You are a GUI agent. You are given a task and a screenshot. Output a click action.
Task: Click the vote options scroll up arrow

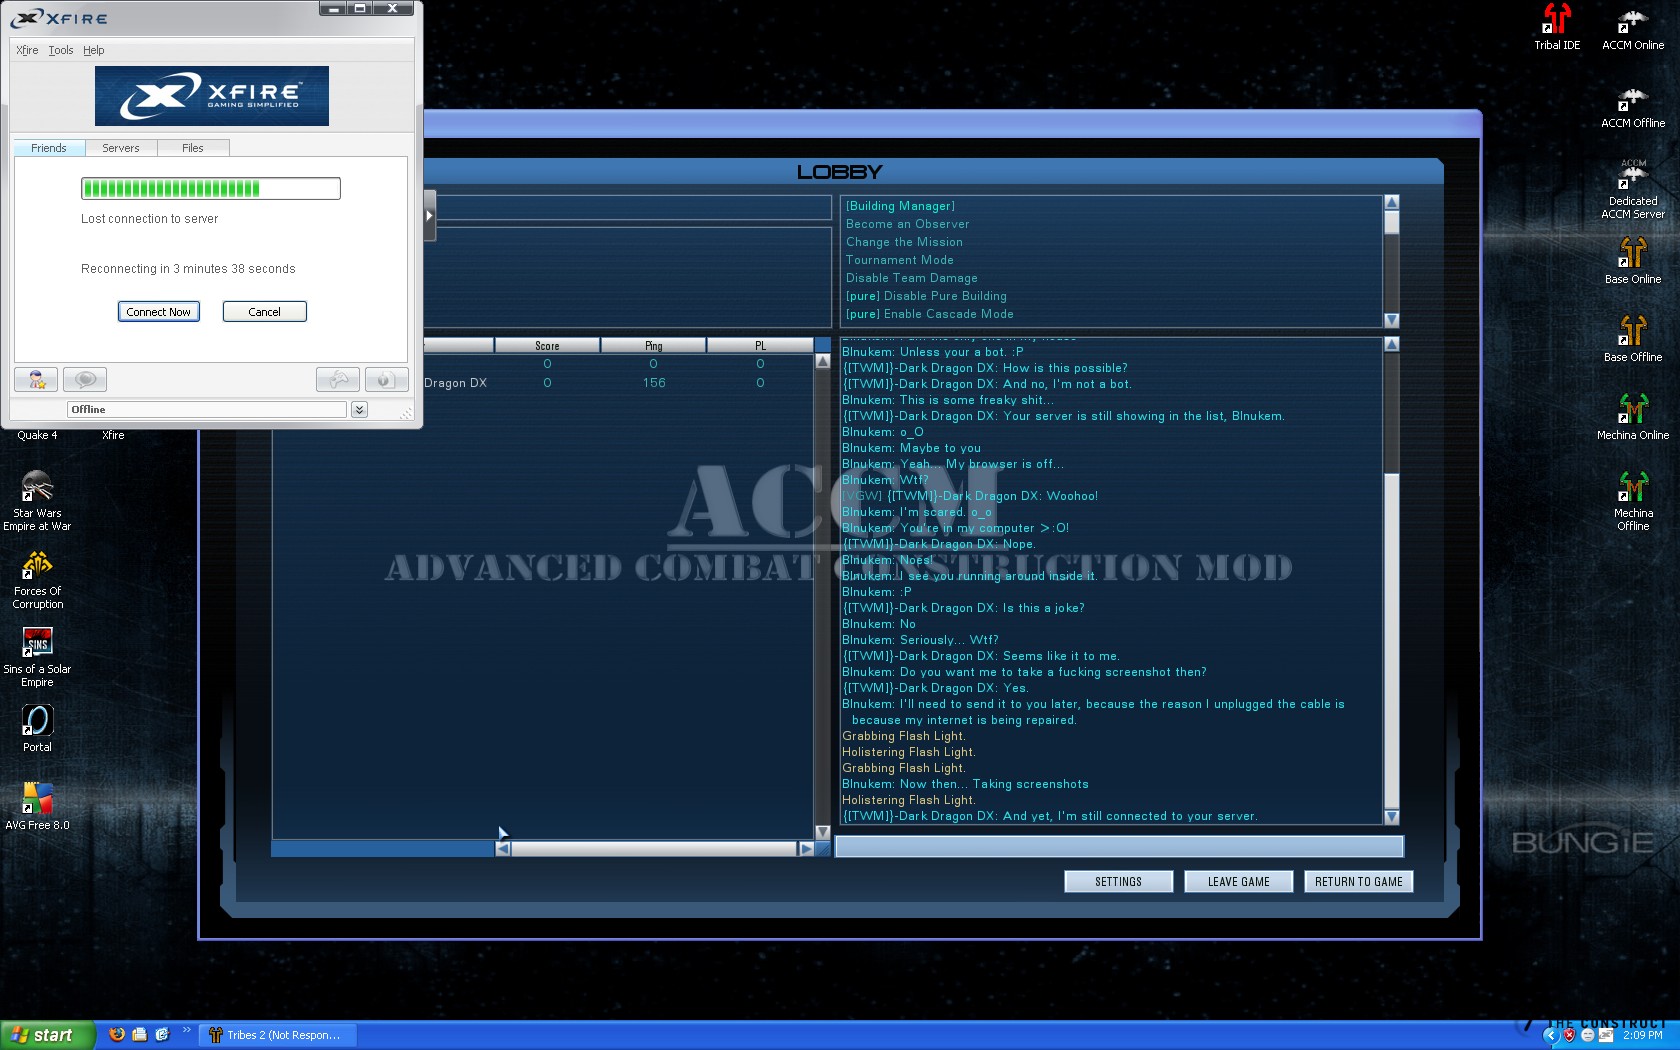coord(1391,202)
